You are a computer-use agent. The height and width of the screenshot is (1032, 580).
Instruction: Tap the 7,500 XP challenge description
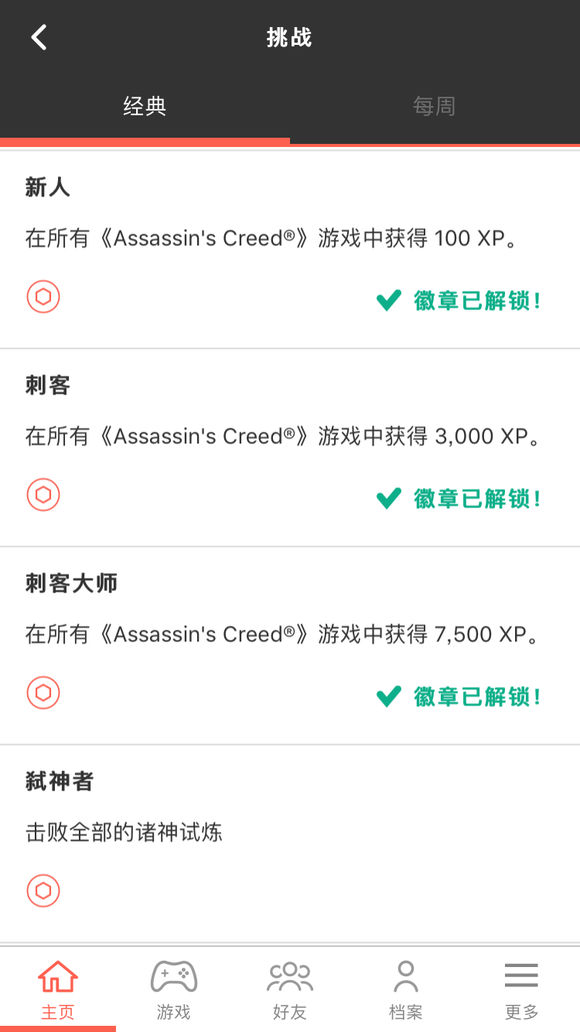[283, 634]
